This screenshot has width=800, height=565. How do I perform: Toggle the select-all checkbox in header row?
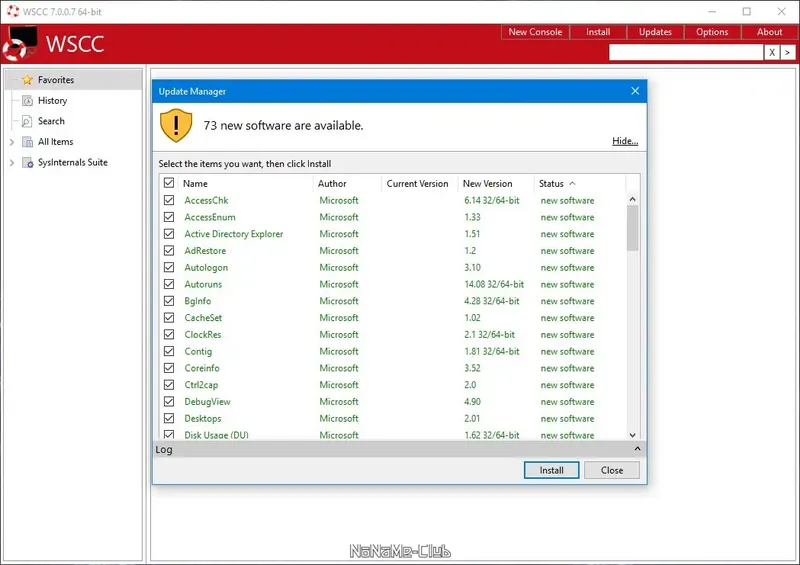(x=169, y=183)
